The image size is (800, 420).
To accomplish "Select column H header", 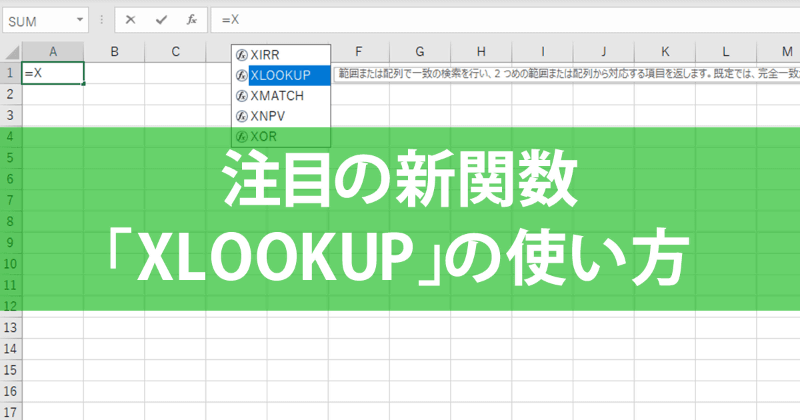I will click(481, 52).
